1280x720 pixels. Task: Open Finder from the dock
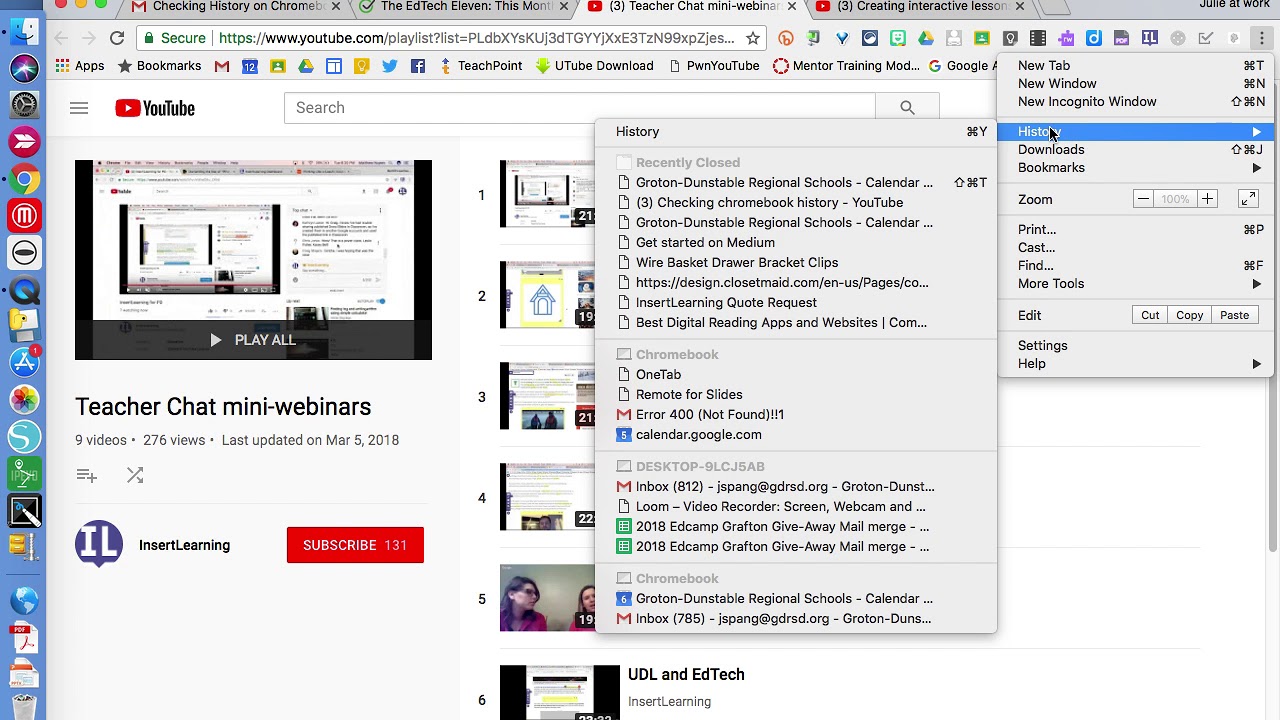[x=24, y=30]
